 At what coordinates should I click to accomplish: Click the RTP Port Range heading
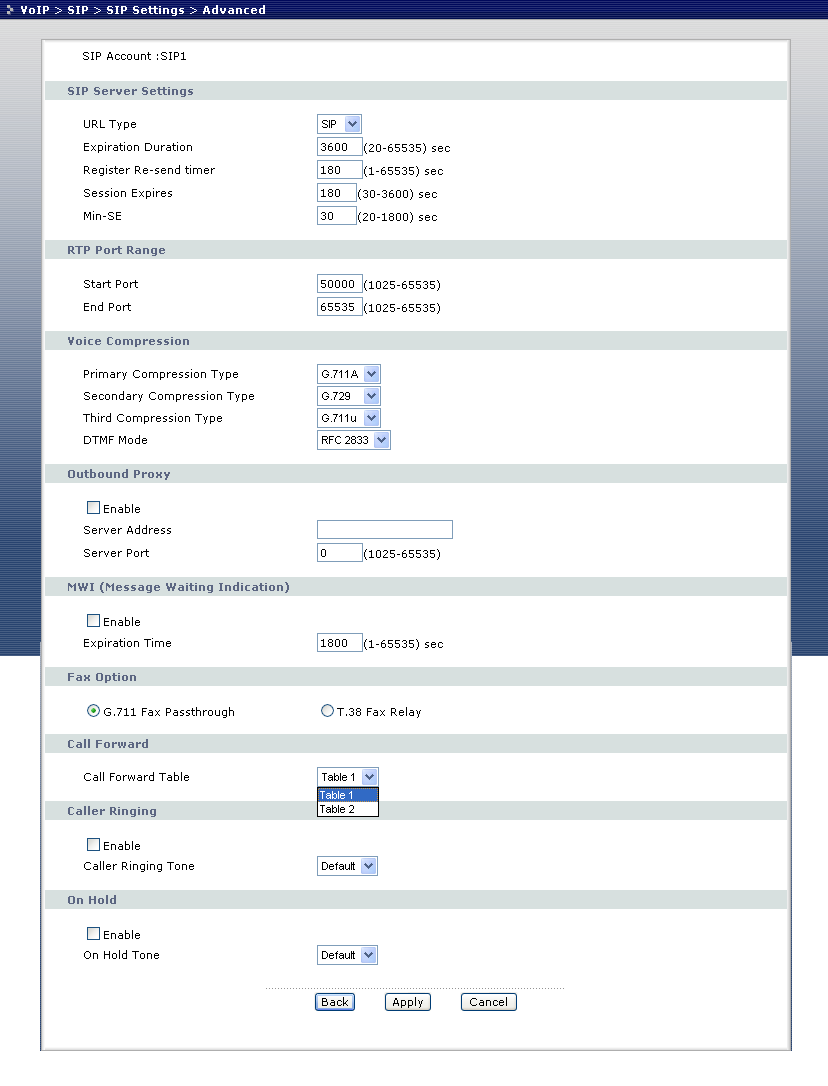pos(116,250)
